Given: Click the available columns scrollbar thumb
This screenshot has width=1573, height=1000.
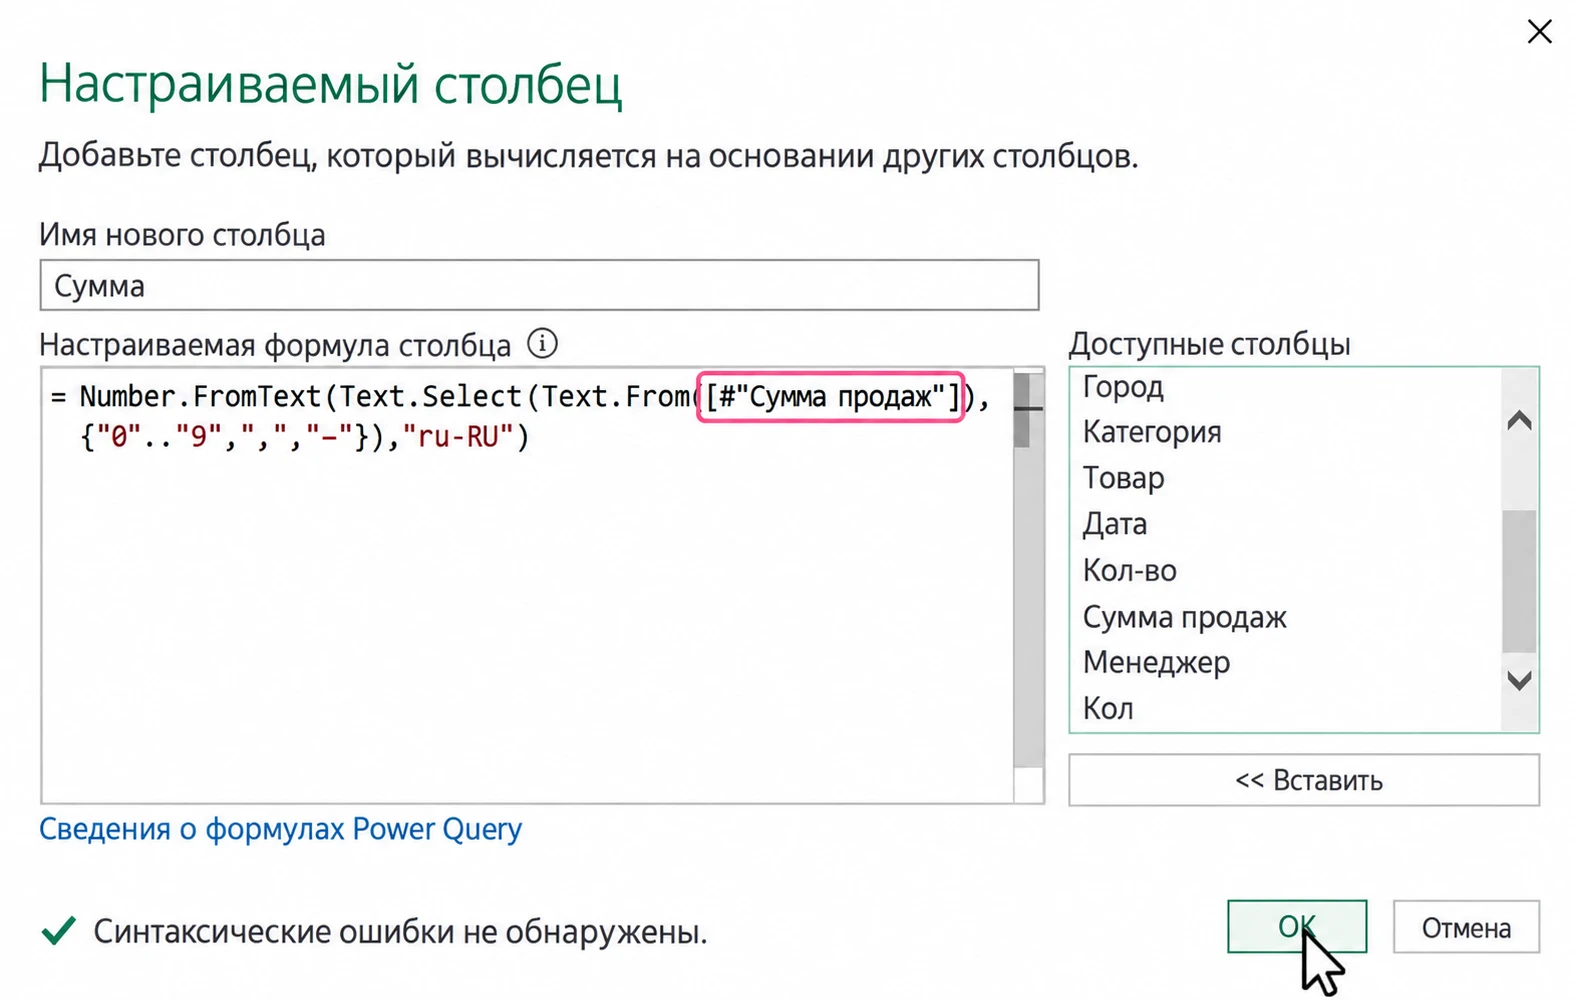Looking at the screenshot, I should [x=1519, y=581].
